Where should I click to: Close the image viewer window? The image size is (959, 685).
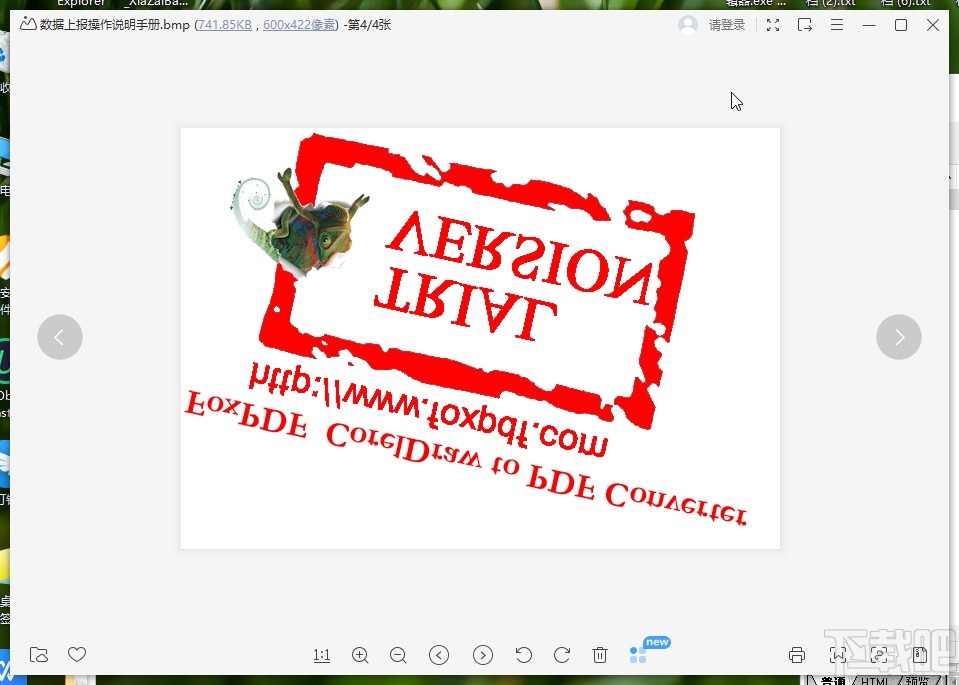(x=933, y=25)
